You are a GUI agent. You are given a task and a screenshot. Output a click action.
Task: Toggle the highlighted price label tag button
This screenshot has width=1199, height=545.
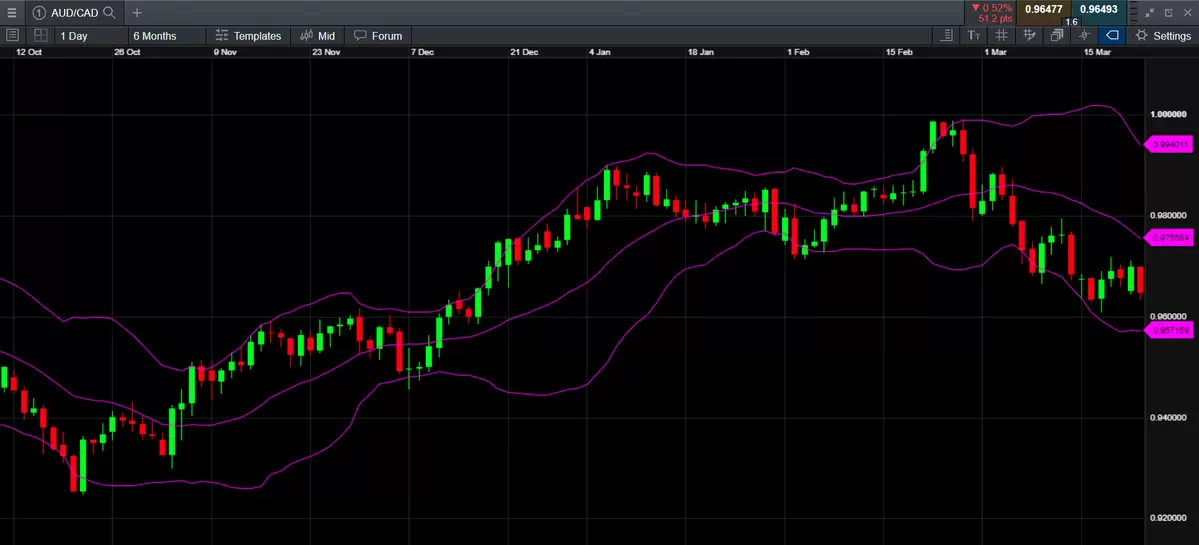(x=1112, y=36)
